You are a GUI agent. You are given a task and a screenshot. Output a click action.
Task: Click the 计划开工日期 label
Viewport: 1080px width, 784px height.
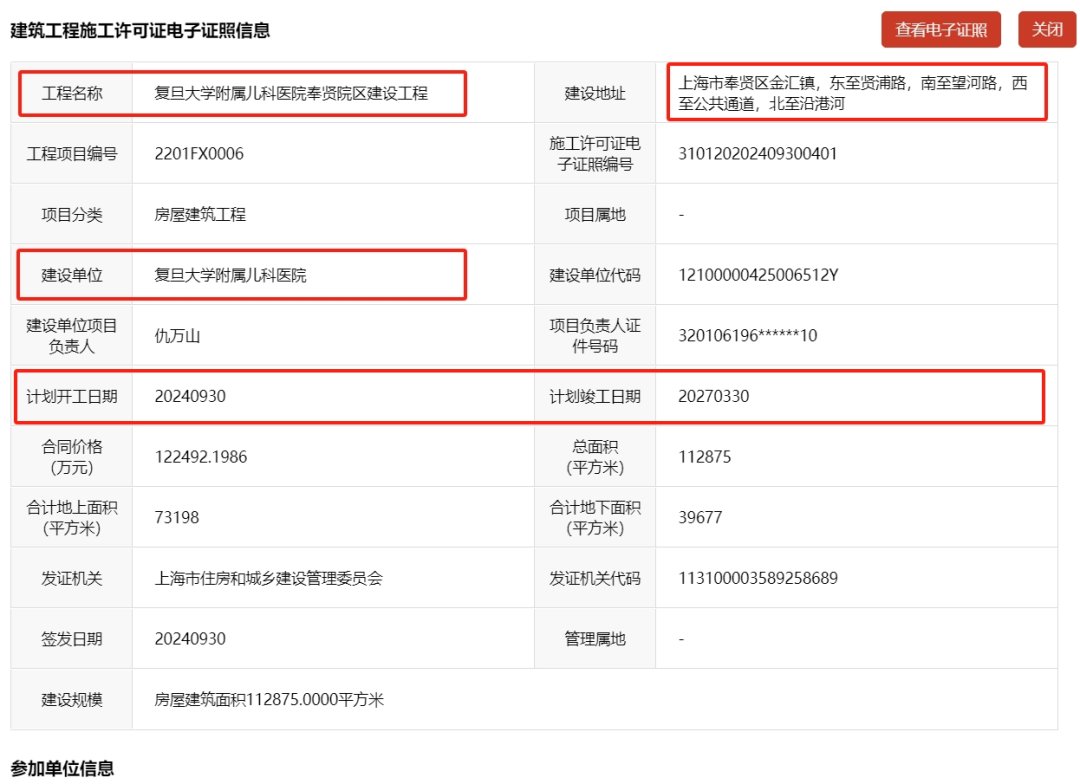tap(72, 396)
